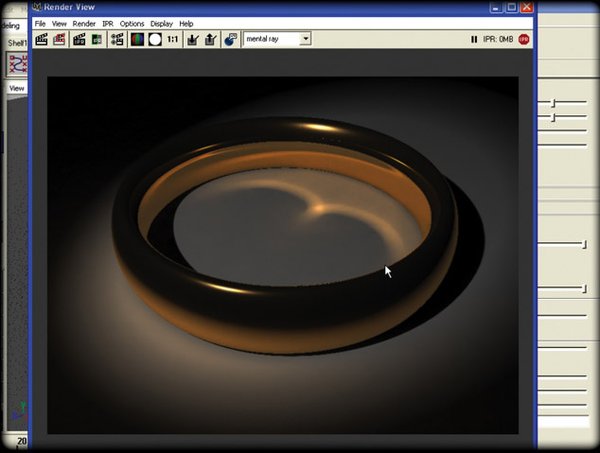The height and width of the screenshot is (453, 600).
Task: Open the Options menu
Action: tap(132, 23)
